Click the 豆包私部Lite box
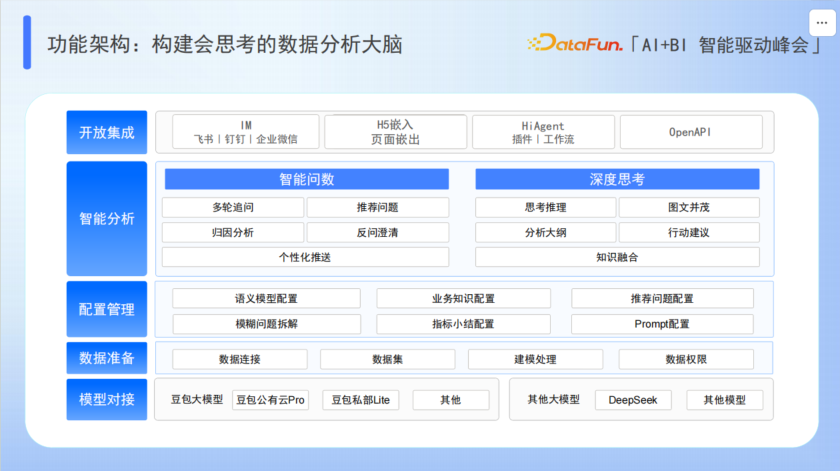Screen dimensions: 840x471 361,400
